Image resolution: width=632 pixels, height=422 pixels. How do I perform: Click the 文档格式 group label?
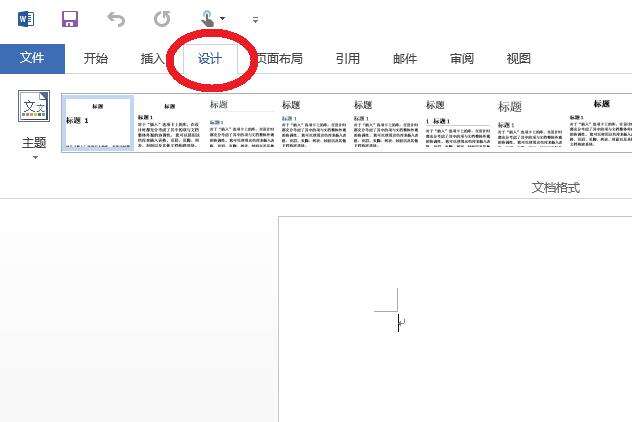(x=555, y=187)
